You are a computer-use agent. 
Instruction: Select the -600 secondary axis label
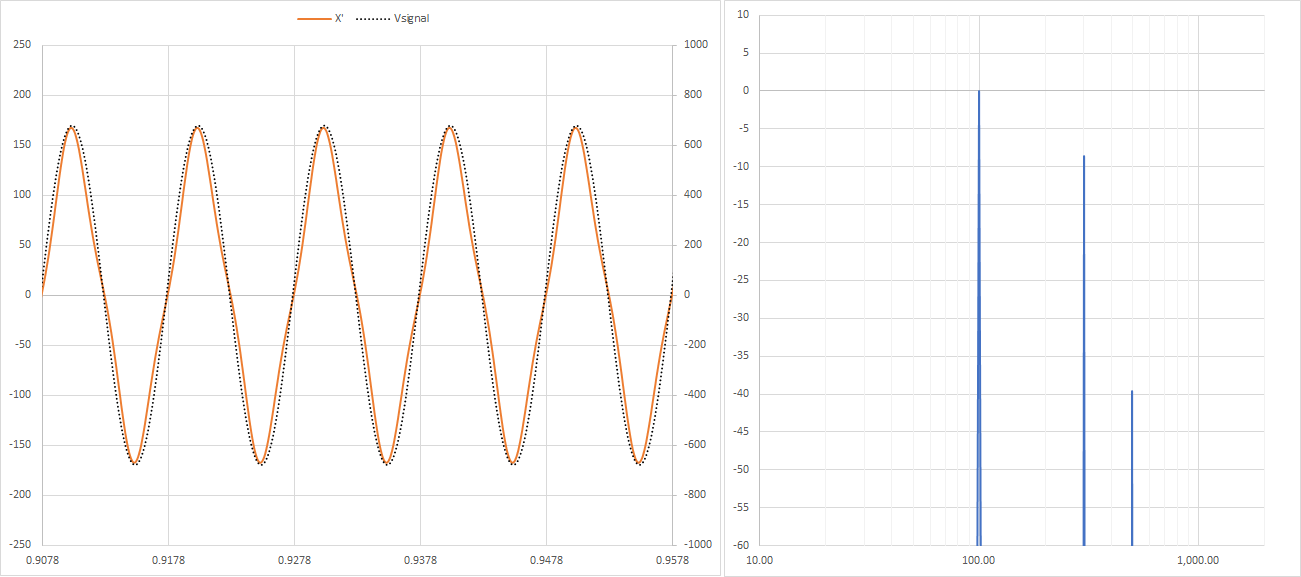695,445
